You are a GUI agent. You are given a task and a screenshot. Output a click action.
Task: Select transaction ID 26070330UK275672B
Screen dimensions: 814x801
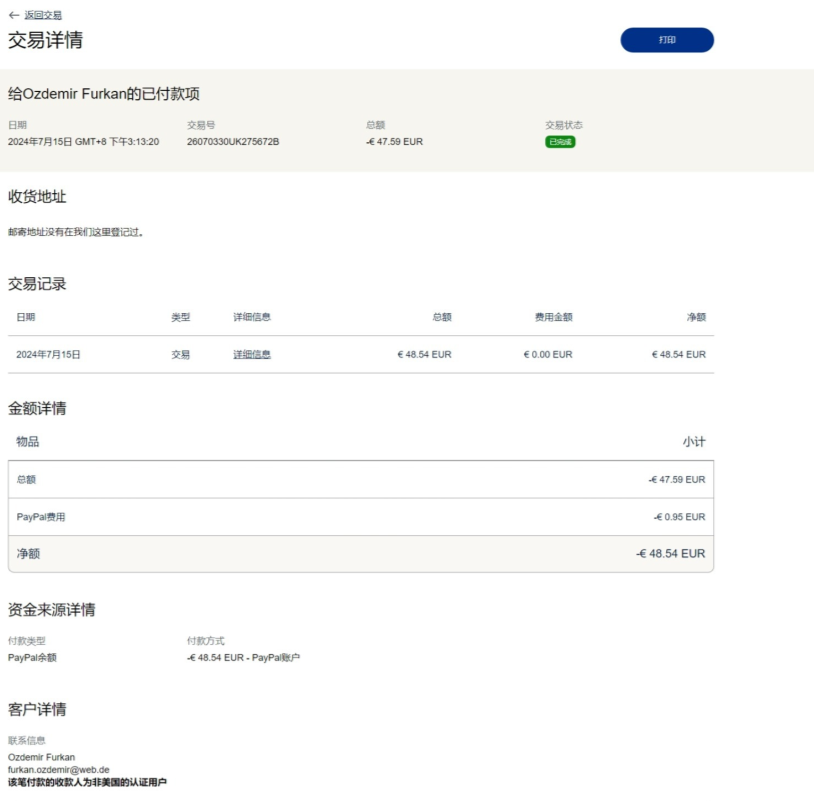point(233,142)
